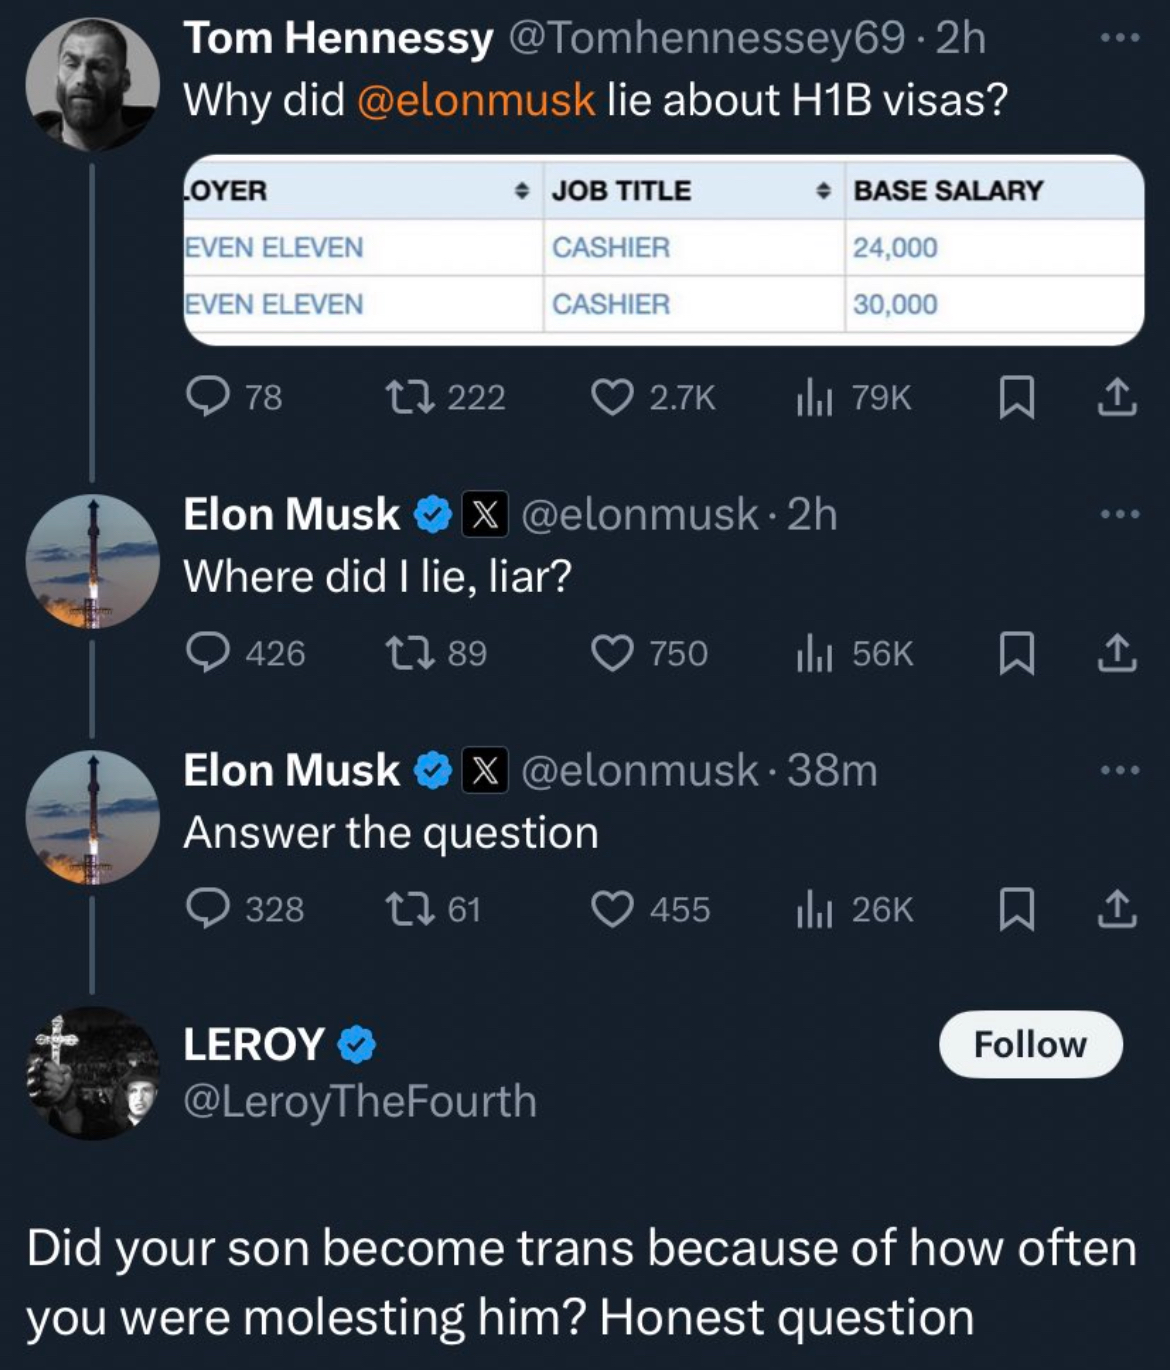Bookmark the "Answer the question" tweet
Screen dimensions: 1170x1370
click(x=1016, y=909)
